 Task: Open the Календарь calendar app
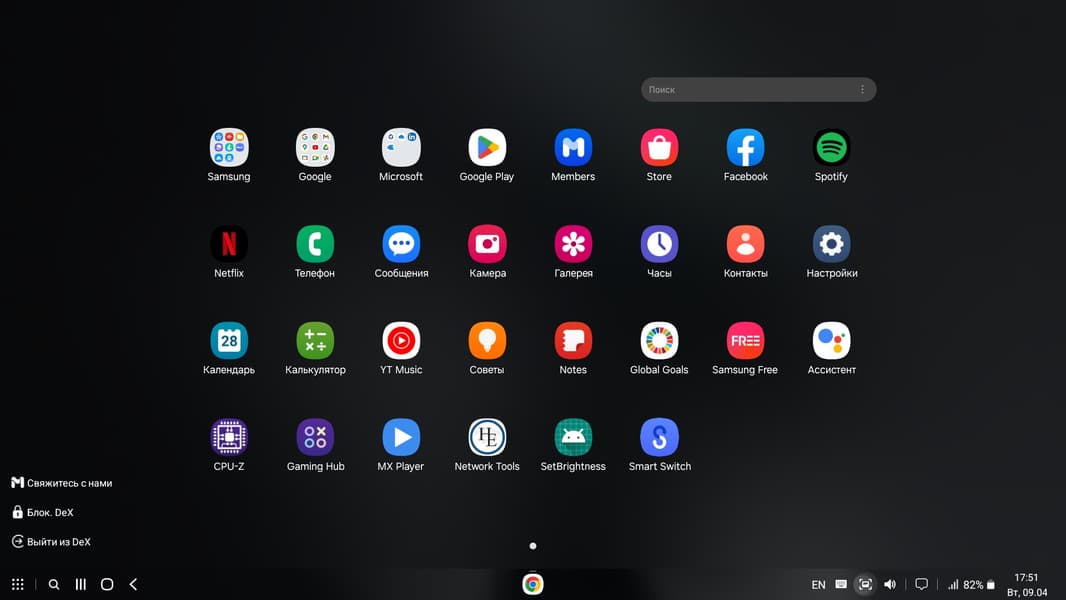coord(229,340)
